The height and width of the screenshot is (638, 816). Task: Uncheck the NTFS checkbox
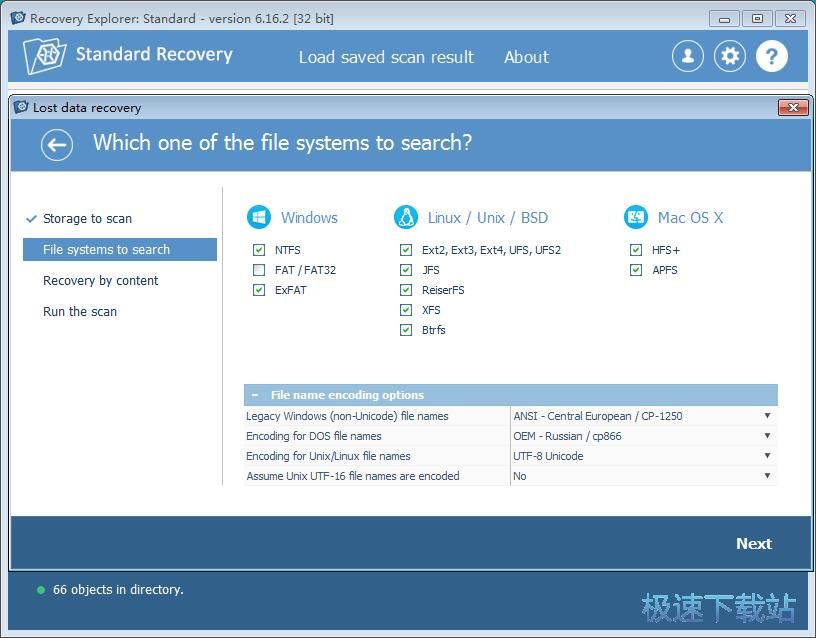click(x=259, y=250)
